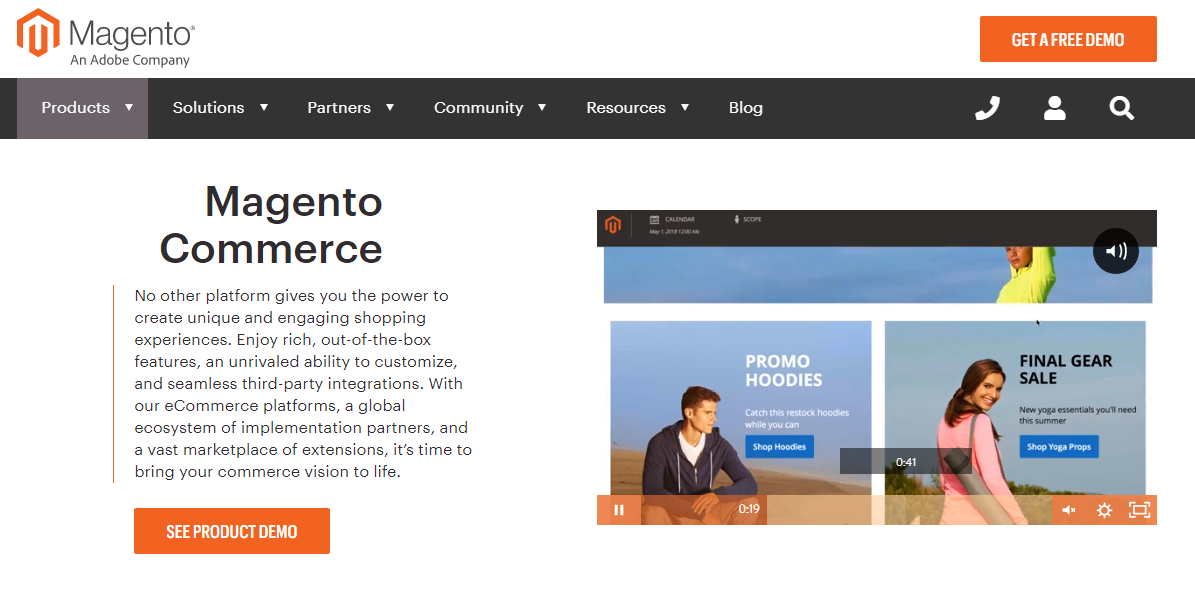Pause the demo video
The height and width of the screenshot is (596, 1195).
pos(619,510)
